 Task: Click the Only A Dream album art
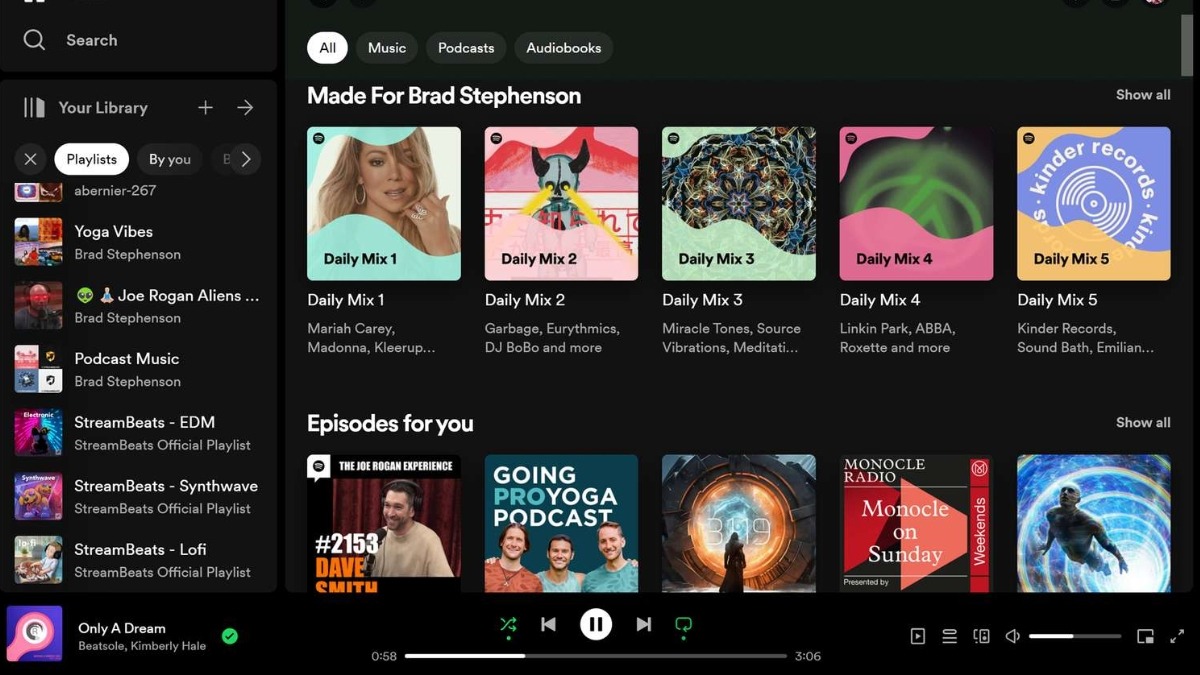[35, 634]
